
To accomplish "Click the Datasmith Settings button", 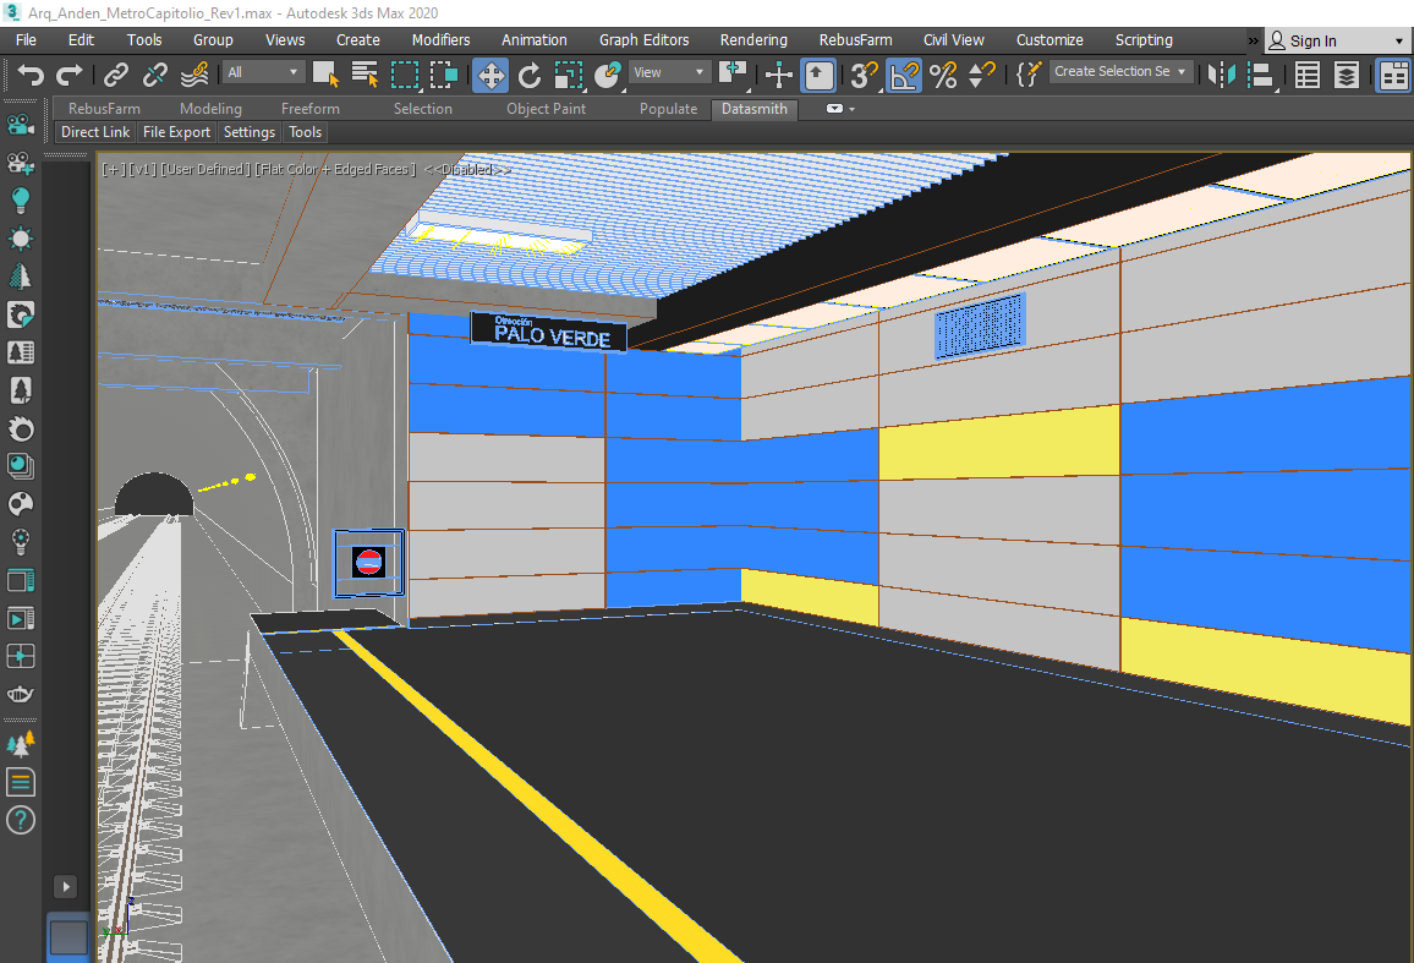I will 249,132.
